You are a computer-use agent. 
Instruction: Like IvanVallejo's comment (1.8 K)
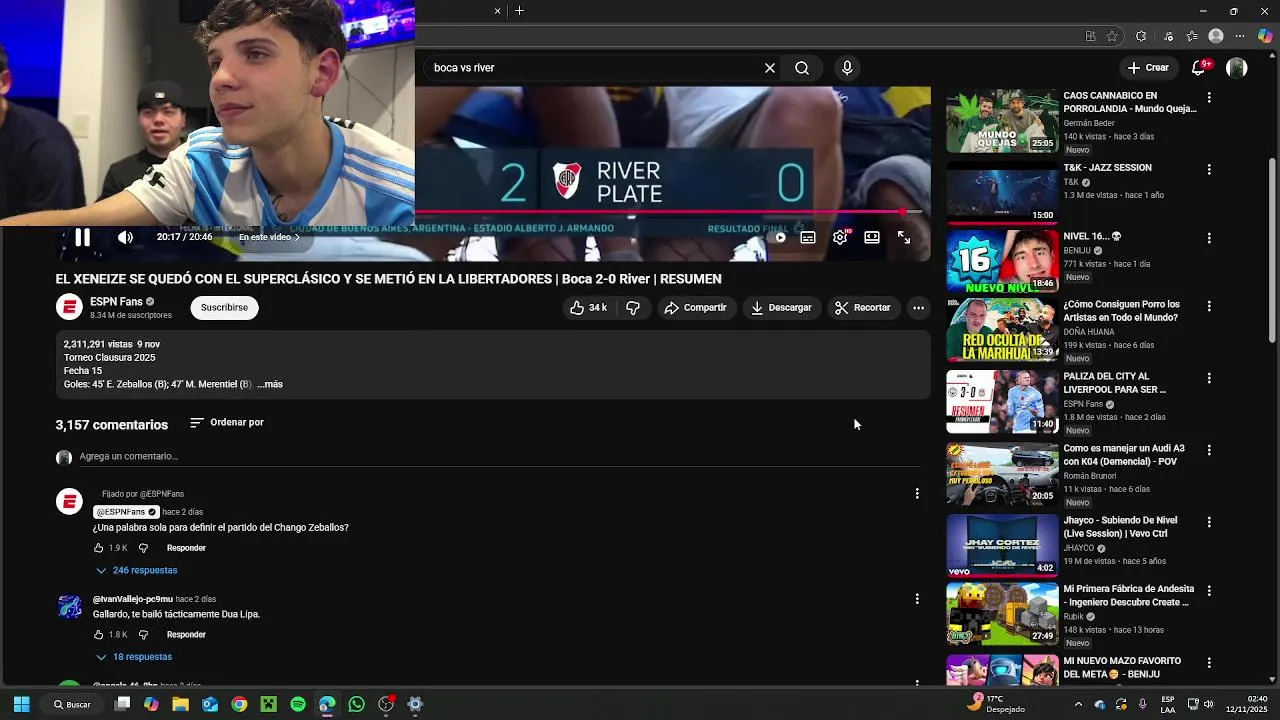99,635
